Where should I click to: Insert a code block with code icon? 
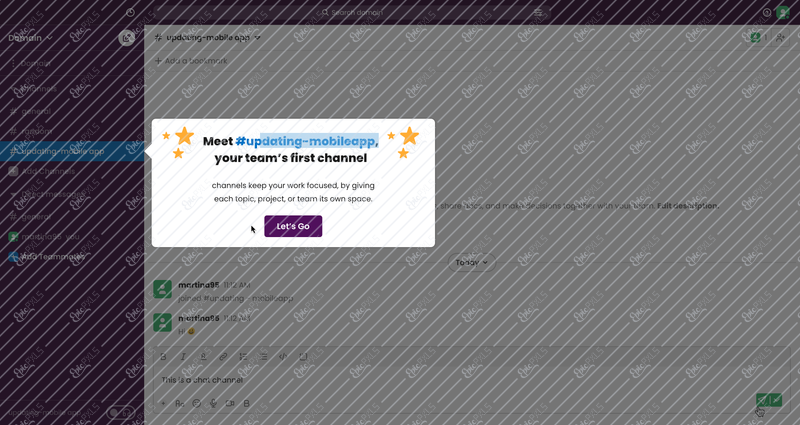pos(283,357)
